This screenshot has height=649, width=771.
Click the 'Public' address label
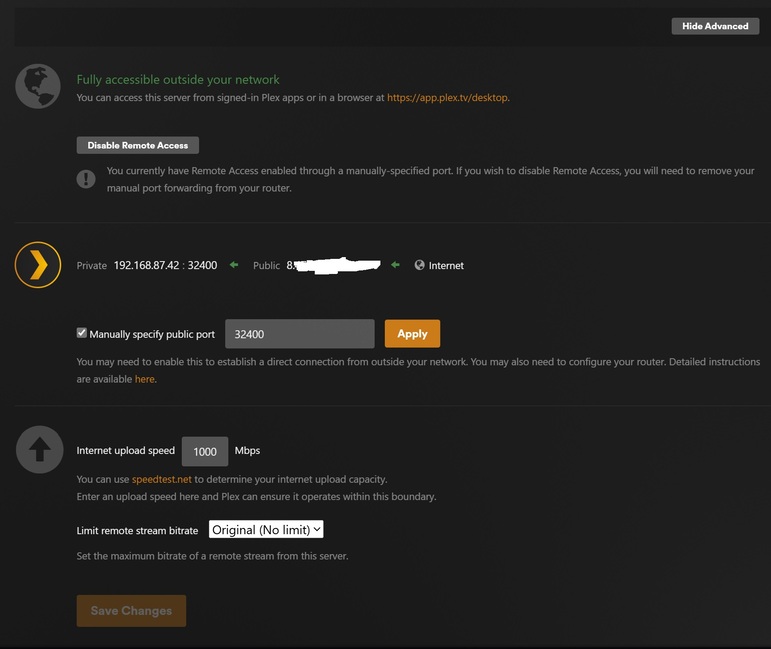(267, 266)
